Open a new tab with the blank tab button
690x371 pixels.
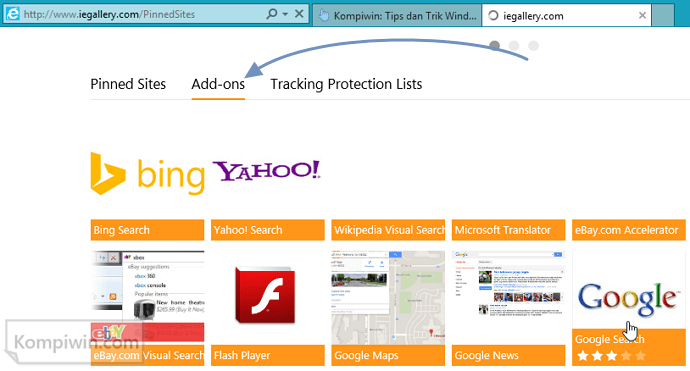pyautogui.click(x=663, y=16)
